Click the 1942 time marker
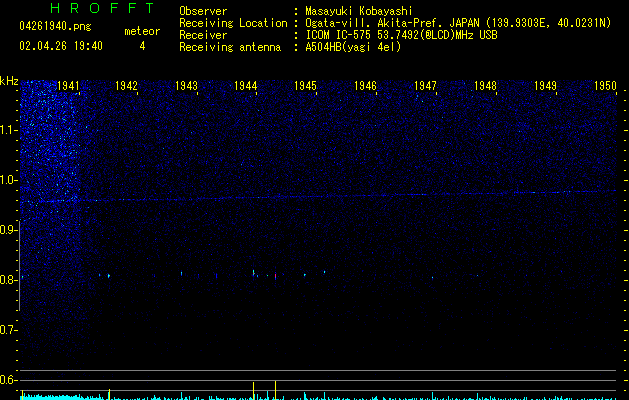This screenshot has width=629, height=400. 126,86
